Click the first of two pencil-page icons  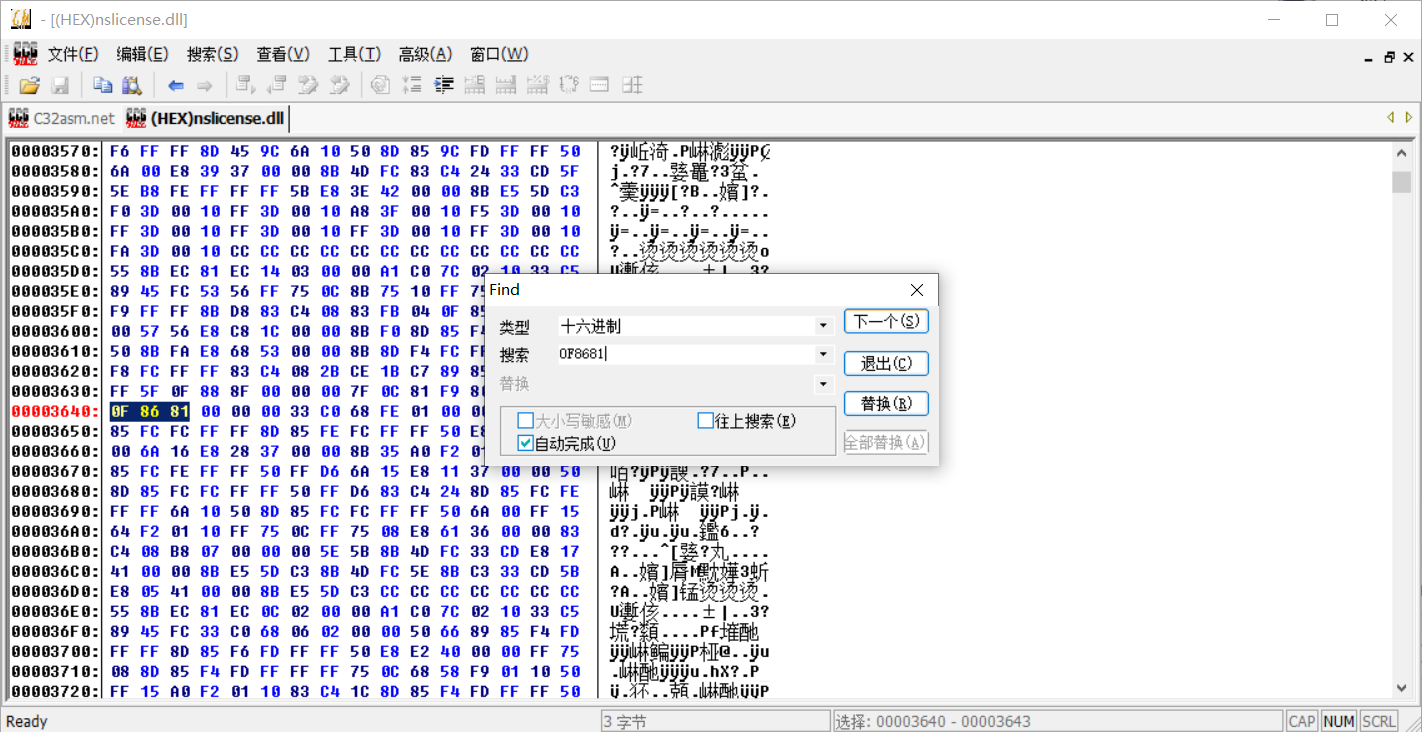tap(309, 85)
